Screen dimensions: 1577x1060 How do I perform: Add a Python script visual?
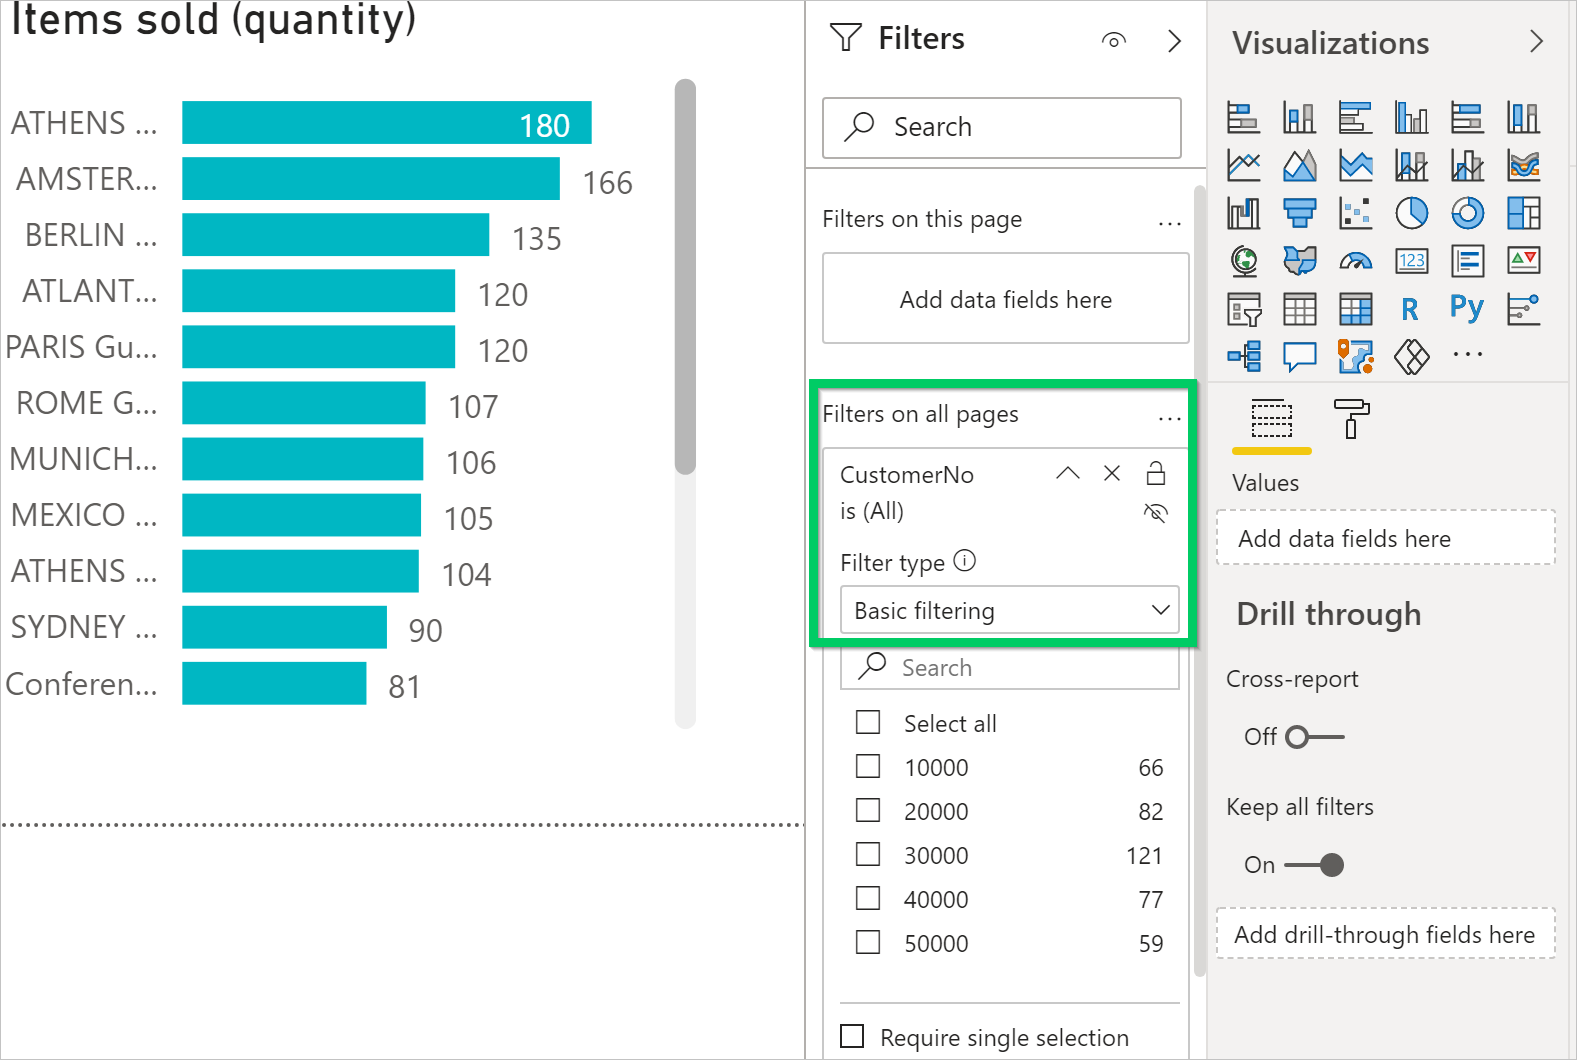[x=1467, y=309]
